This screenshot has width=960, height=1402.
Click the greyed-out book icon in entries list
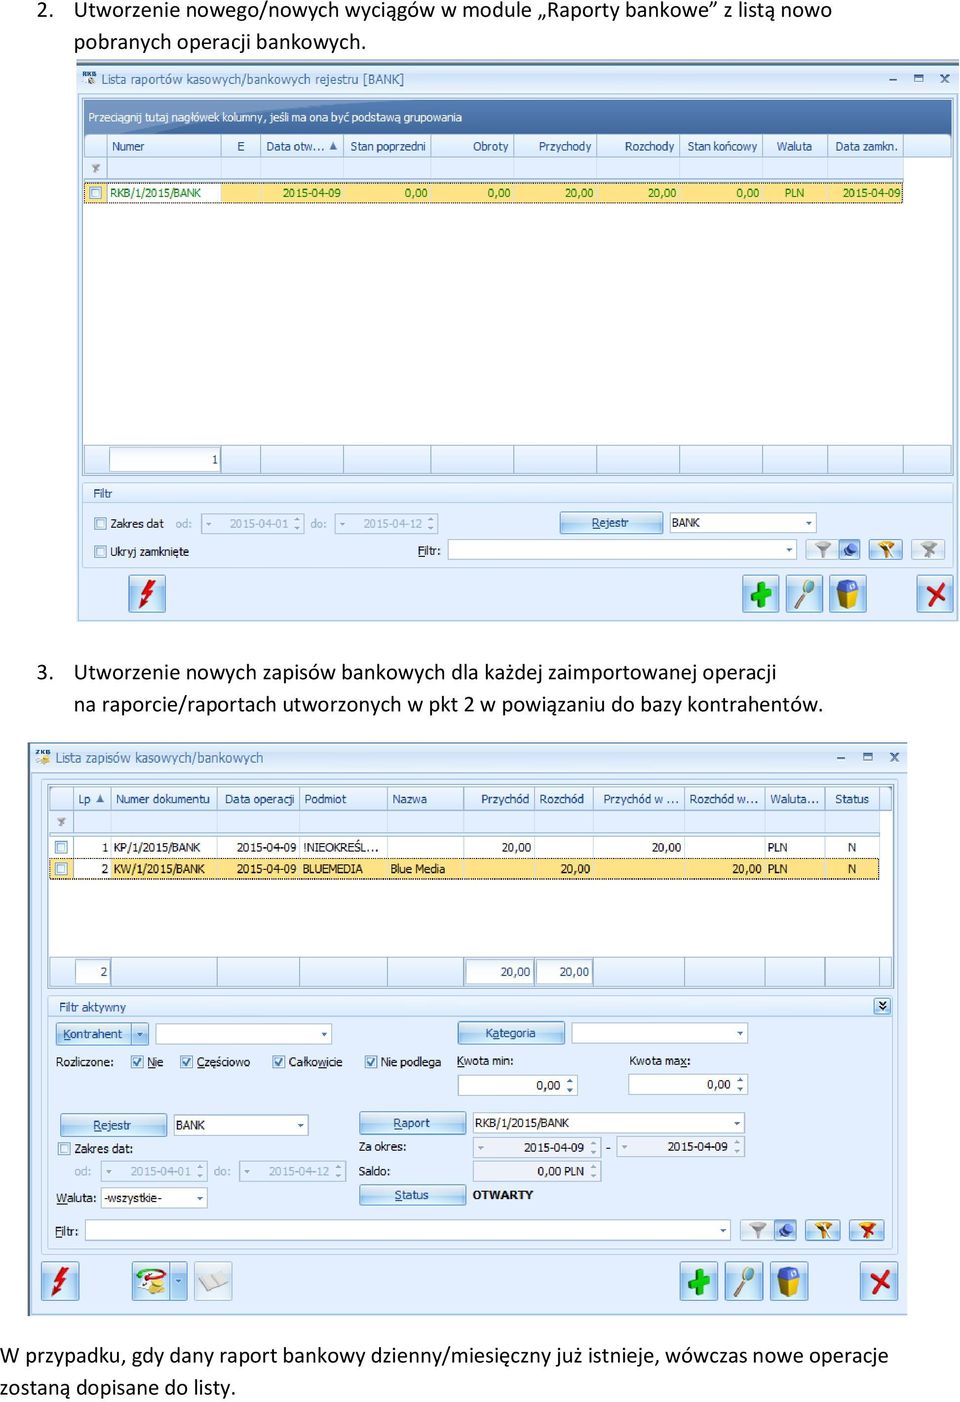tap(213, 1281)
